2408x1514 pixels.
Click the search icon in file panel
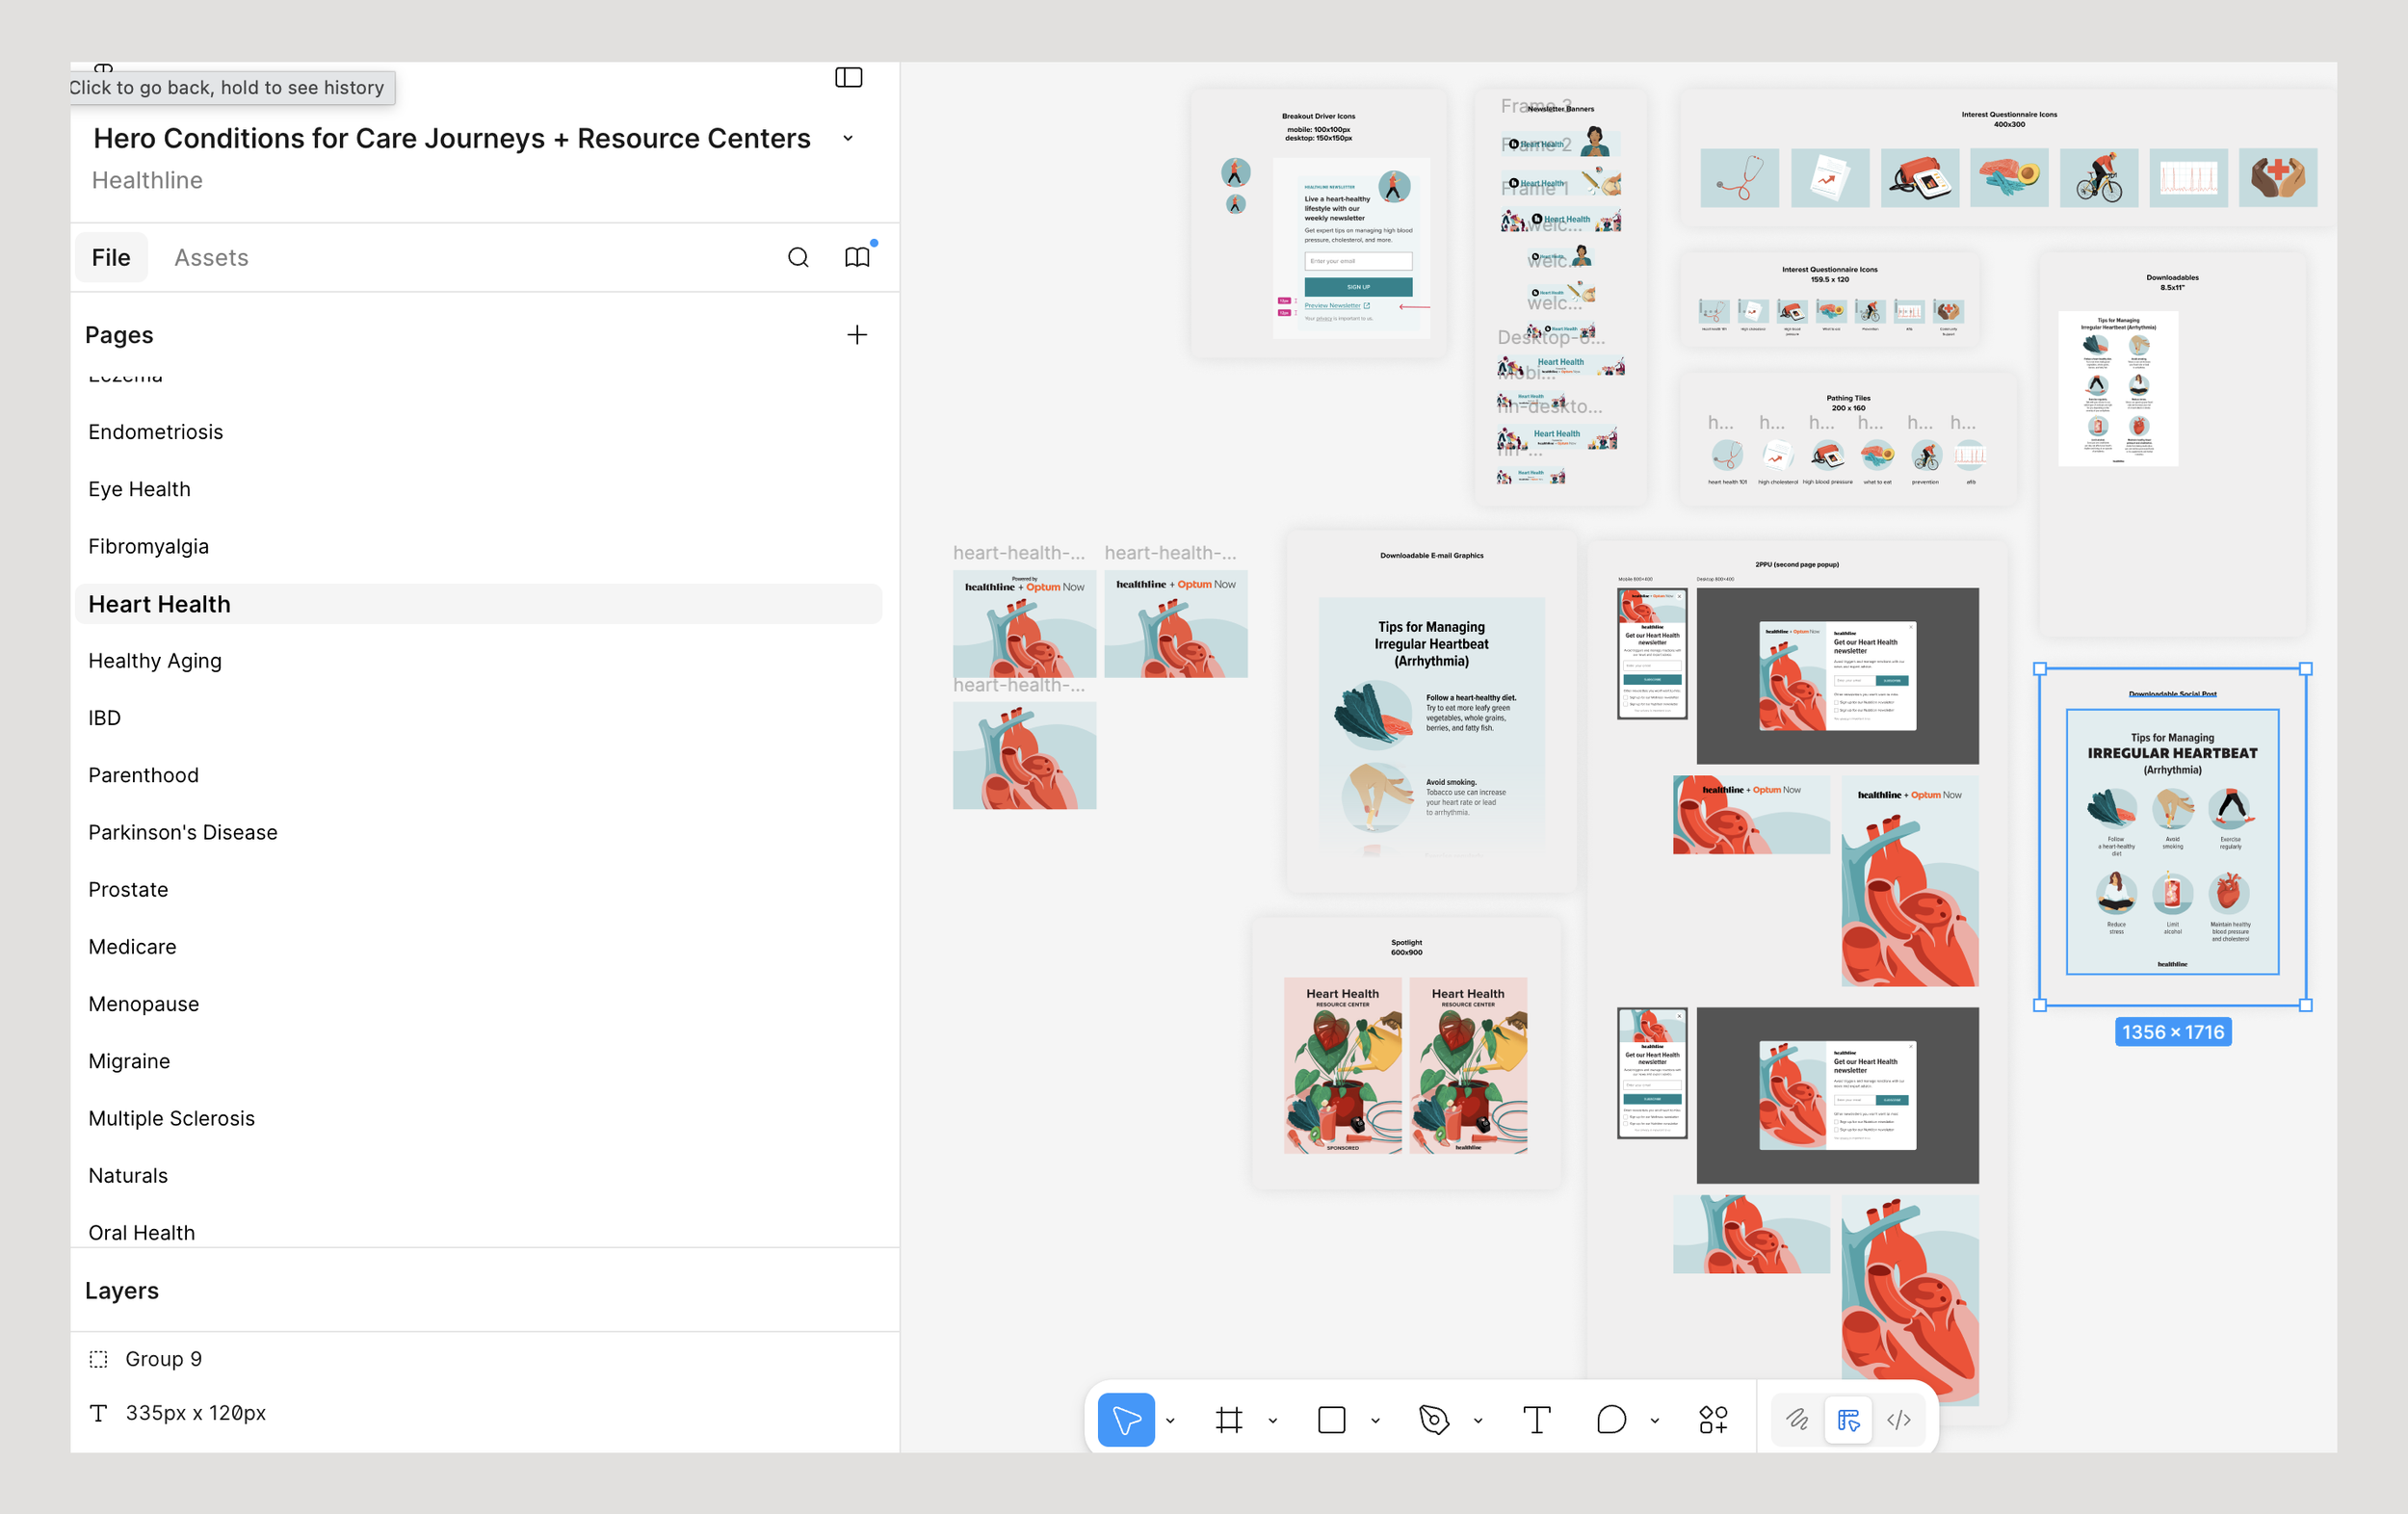pyautogui.click(x=798, y=257)
